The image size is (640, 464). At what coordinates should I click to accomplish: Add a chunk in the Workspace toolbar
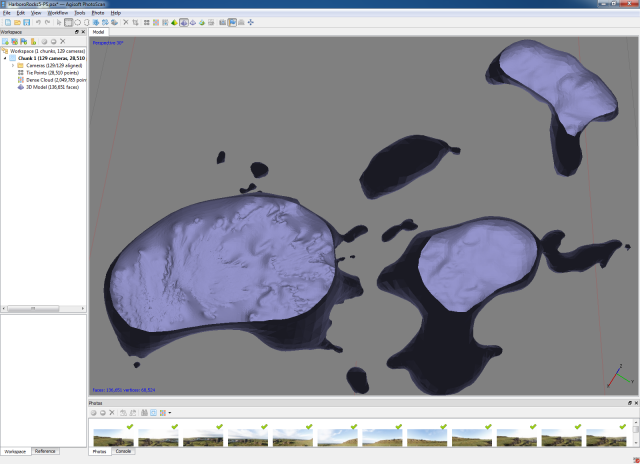point(5,41)
